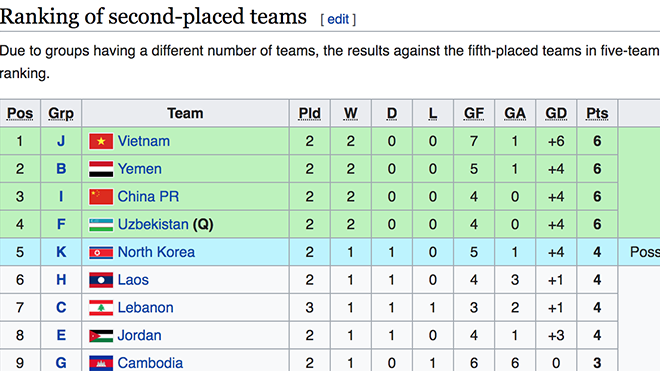Click the China PR flag icon
The width and height of the screenshot is (660, 371).
click(101, 197)
